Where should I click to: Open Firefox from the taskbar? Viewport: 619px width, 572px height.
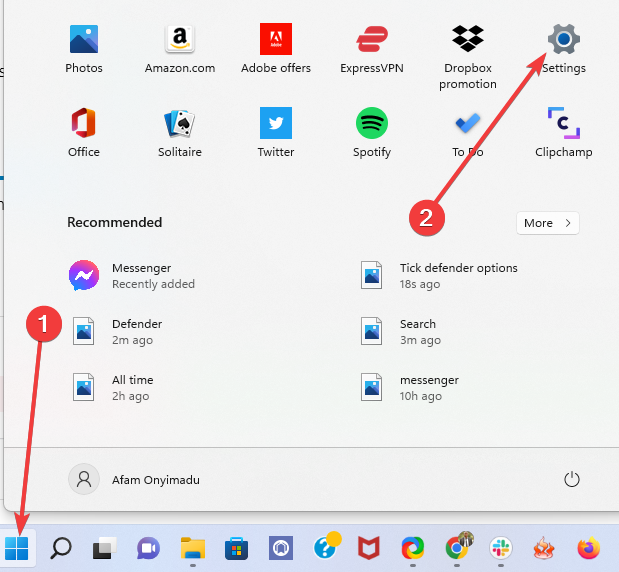click(589, 548)
